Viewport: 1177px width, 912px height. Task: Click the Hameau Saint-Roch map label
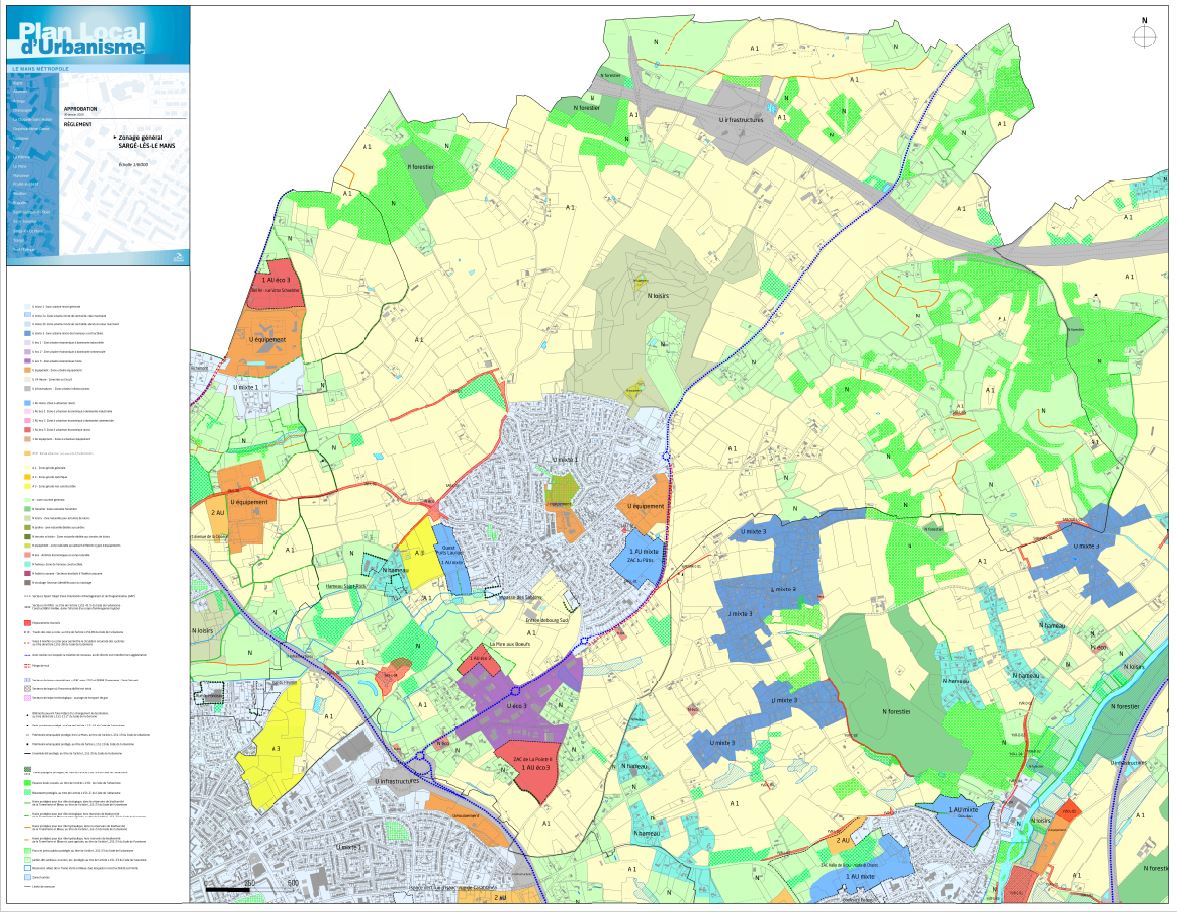pos(378,588)
